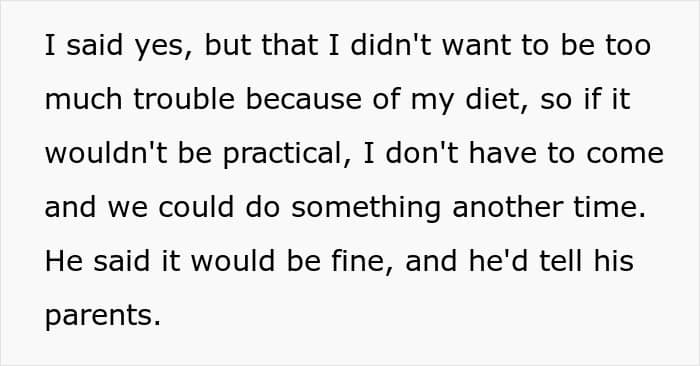Select the word "trouble"
Viewport: 700px width, 366px height.
pyautogui.click(x=183, y=99)
